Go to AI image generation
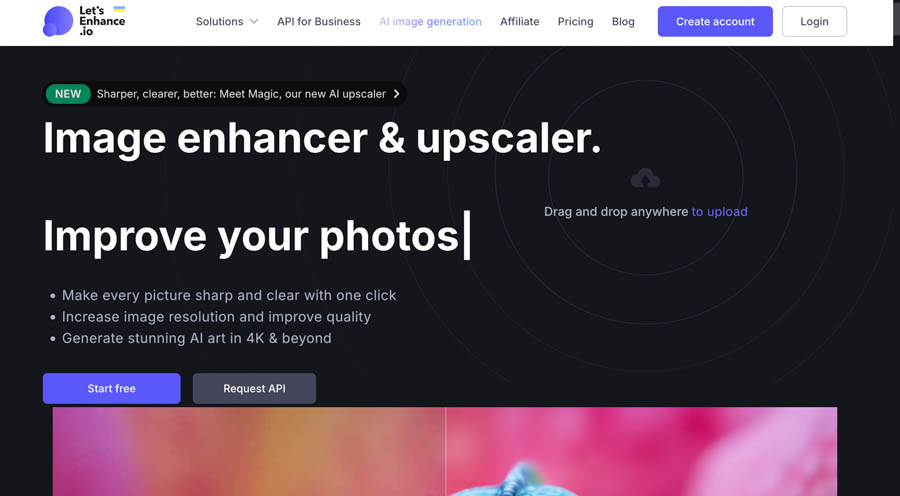The width and height of the screenshot is (900, 496). [430, 22]
